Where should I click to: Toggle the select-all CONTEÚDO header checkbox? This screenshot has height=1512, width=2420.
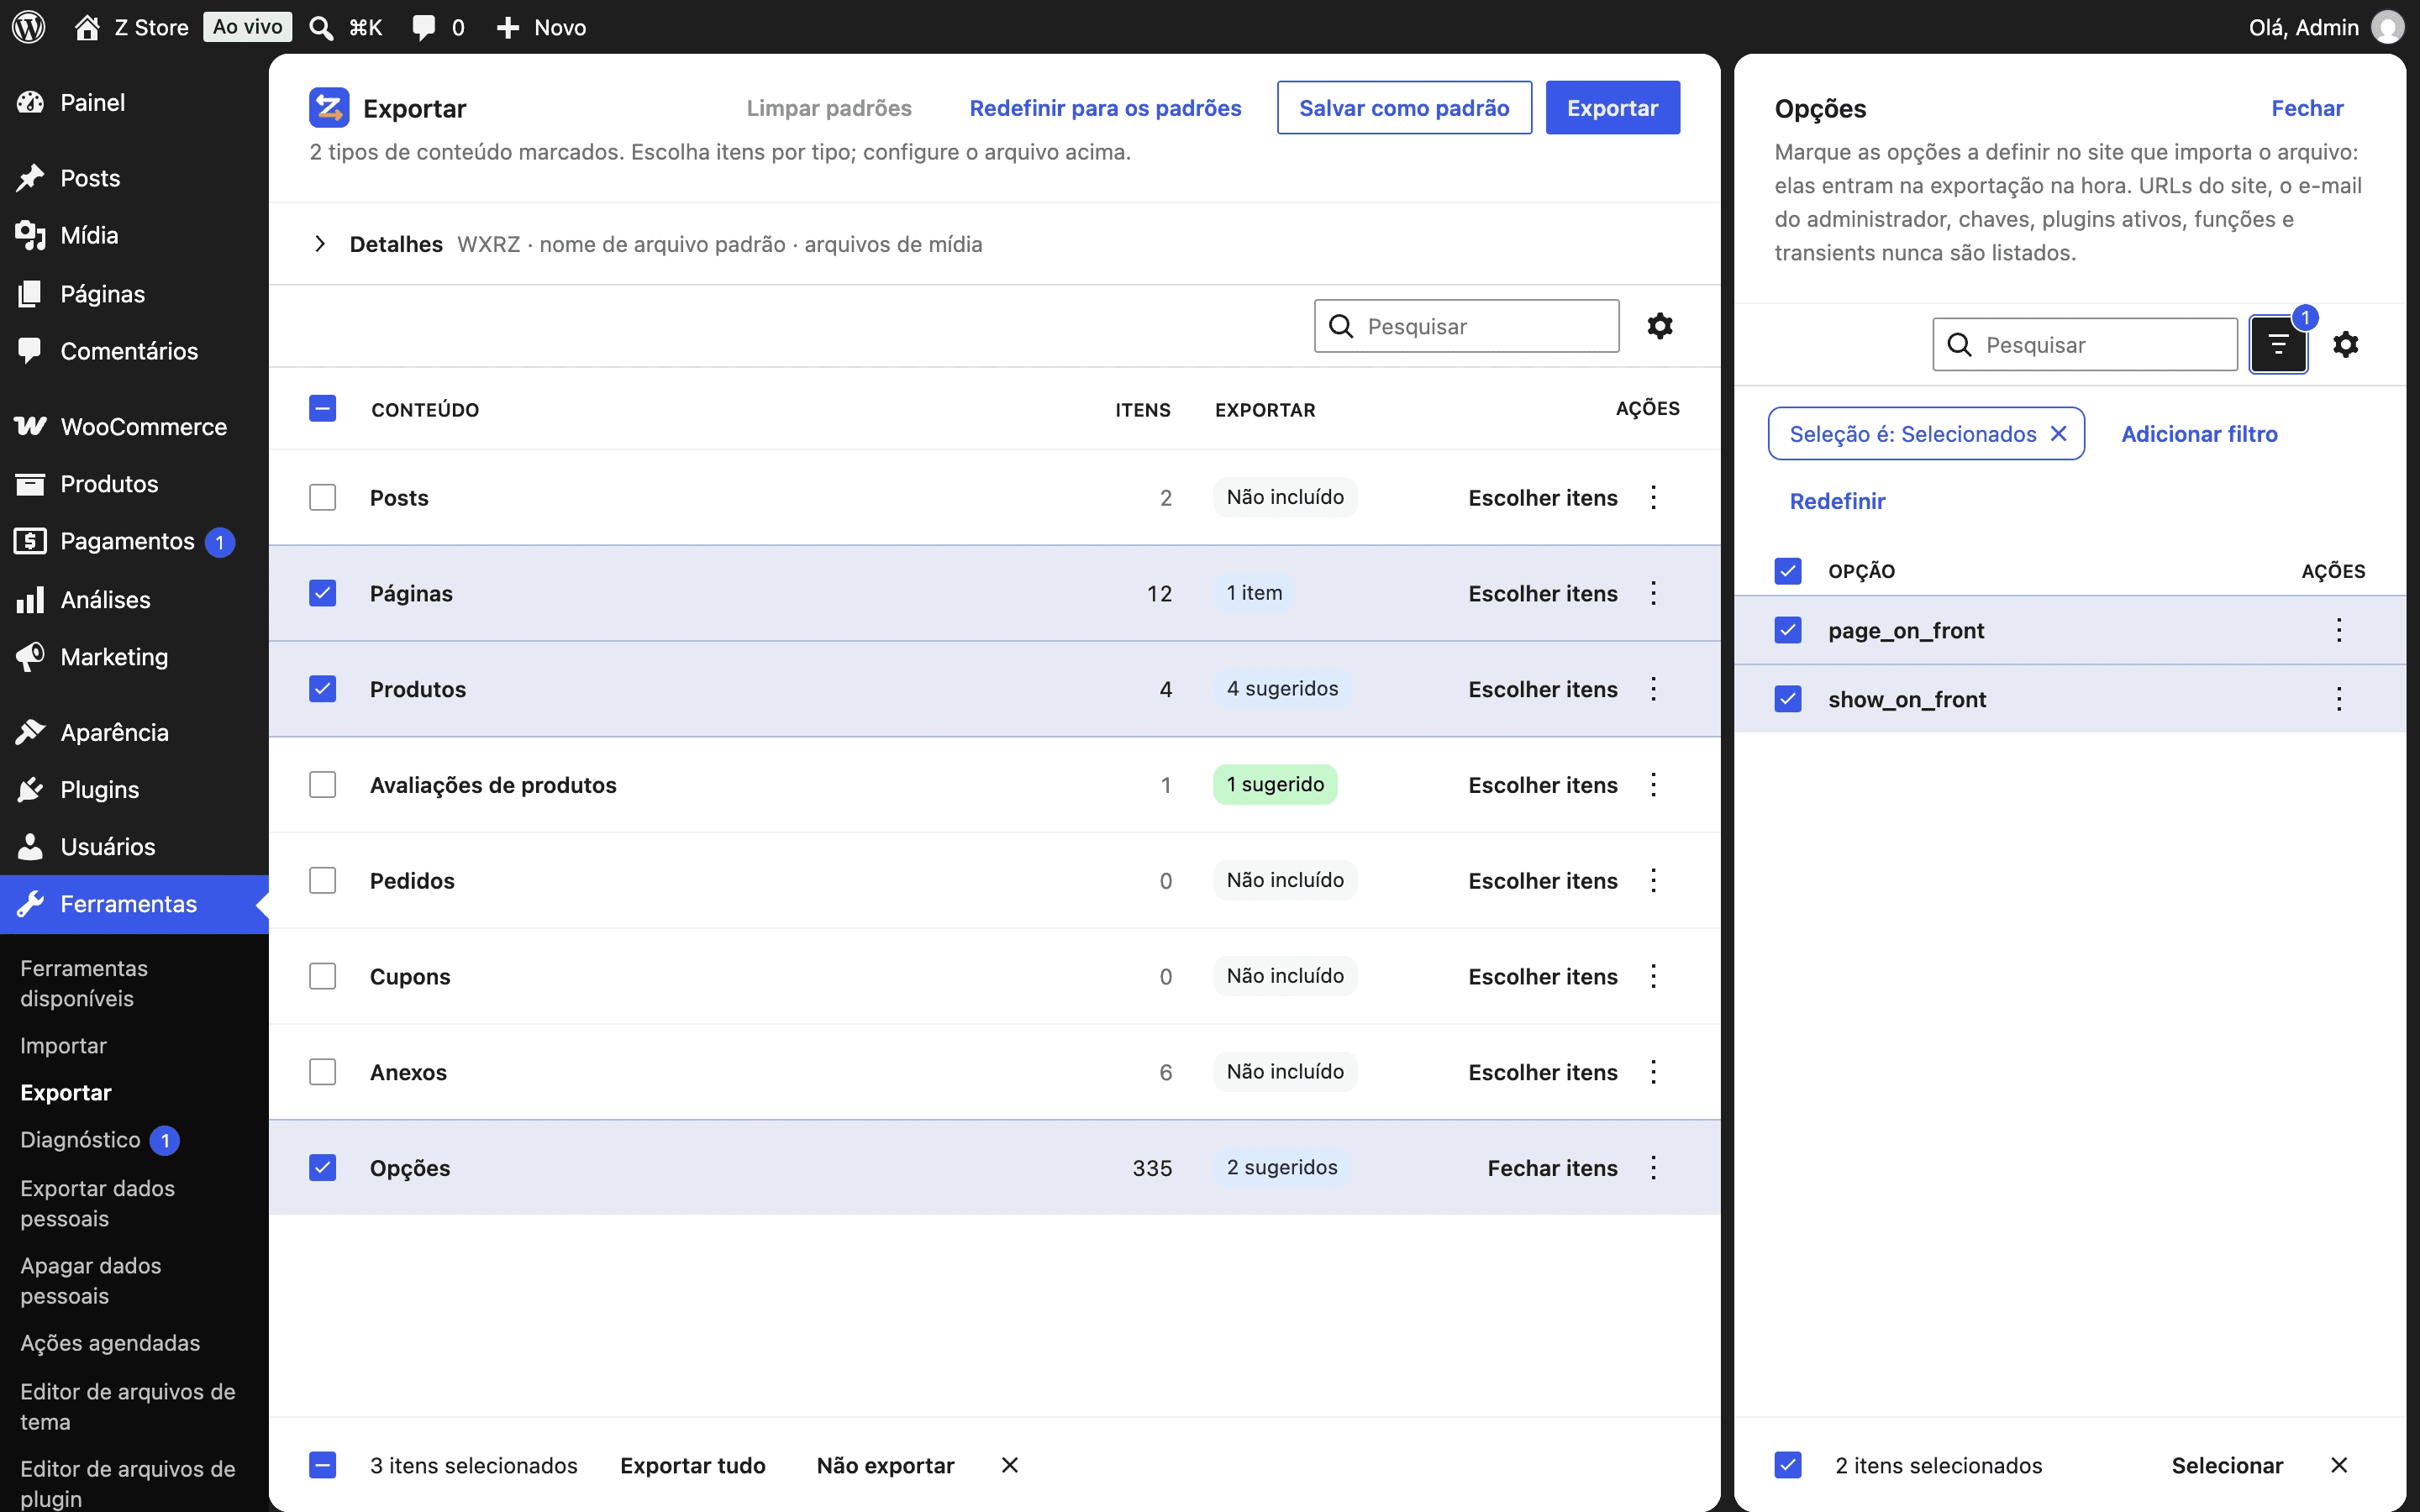point(322,408)
